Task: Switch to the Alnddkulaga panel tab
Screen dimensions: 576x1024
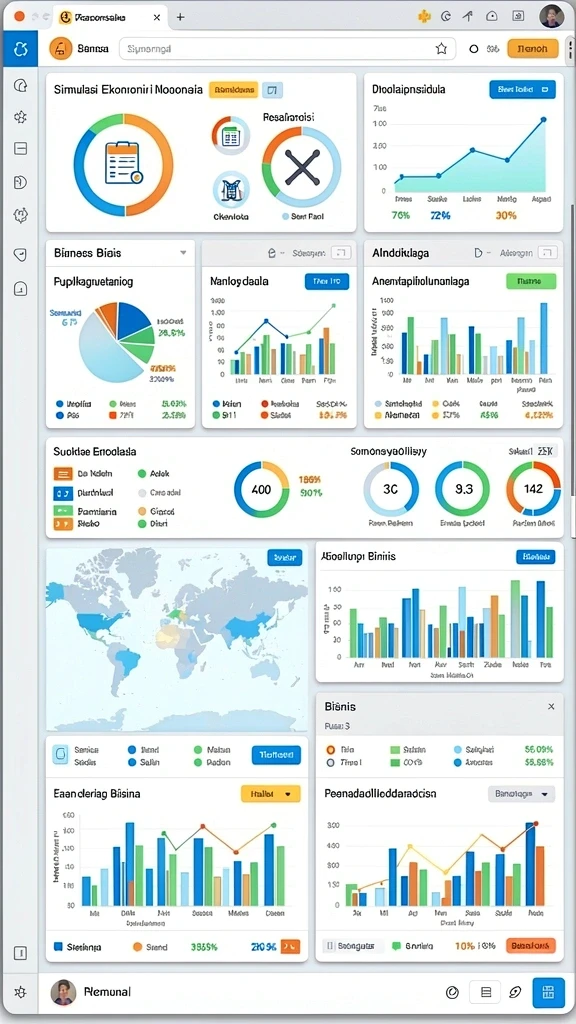Action: [x=400, y=253]
